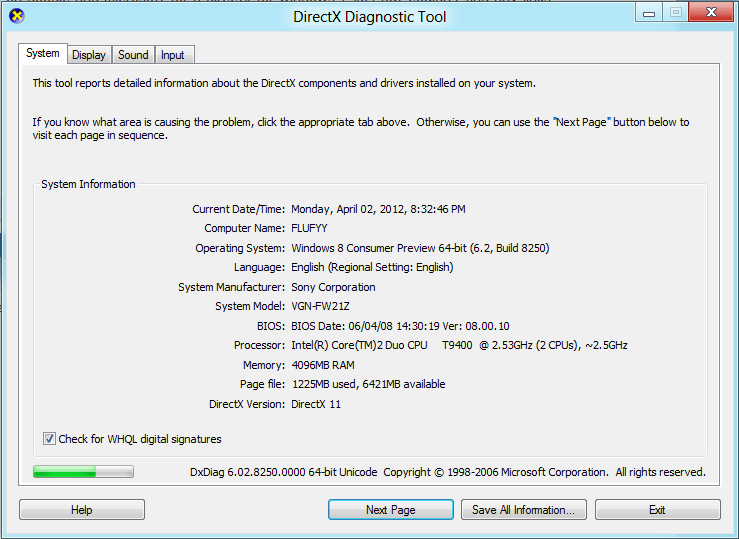Click the Computer Name label

coord(245,228)
